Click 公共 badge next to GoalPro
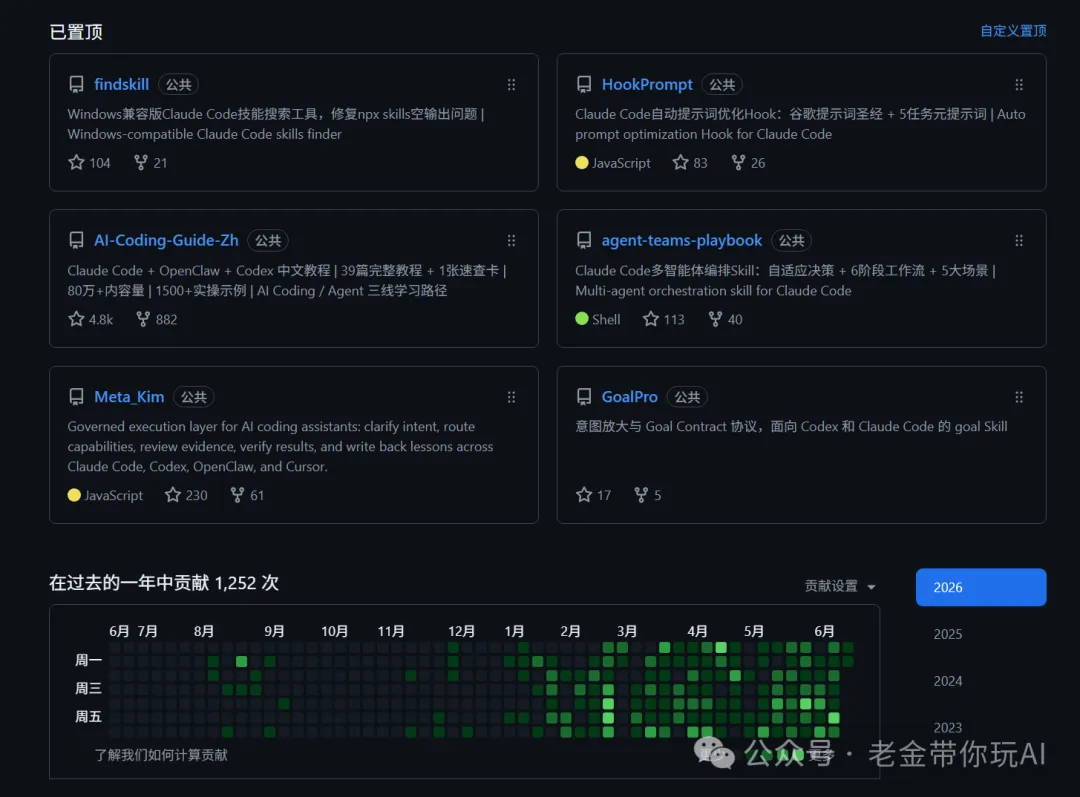This screenshot has height=797, width=1080. click(687, 397)
